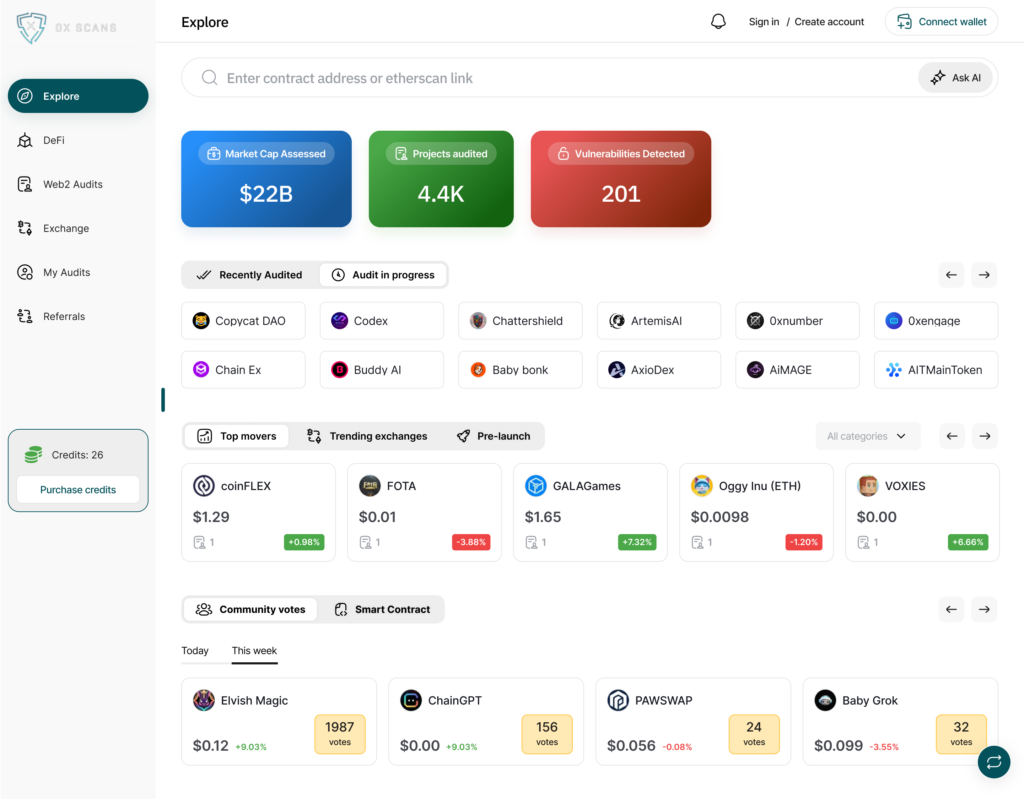The width and height of the screenshot is (1024, 799).
Task: Select the Today tab
Action: (195, 651)
